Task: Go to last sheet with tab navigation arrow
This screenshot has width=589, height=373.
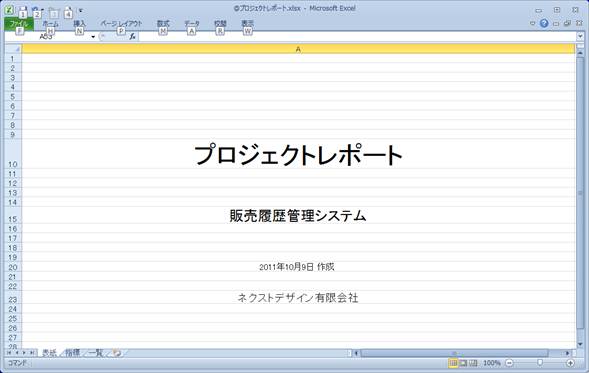Action: click(x=32, y=353)
